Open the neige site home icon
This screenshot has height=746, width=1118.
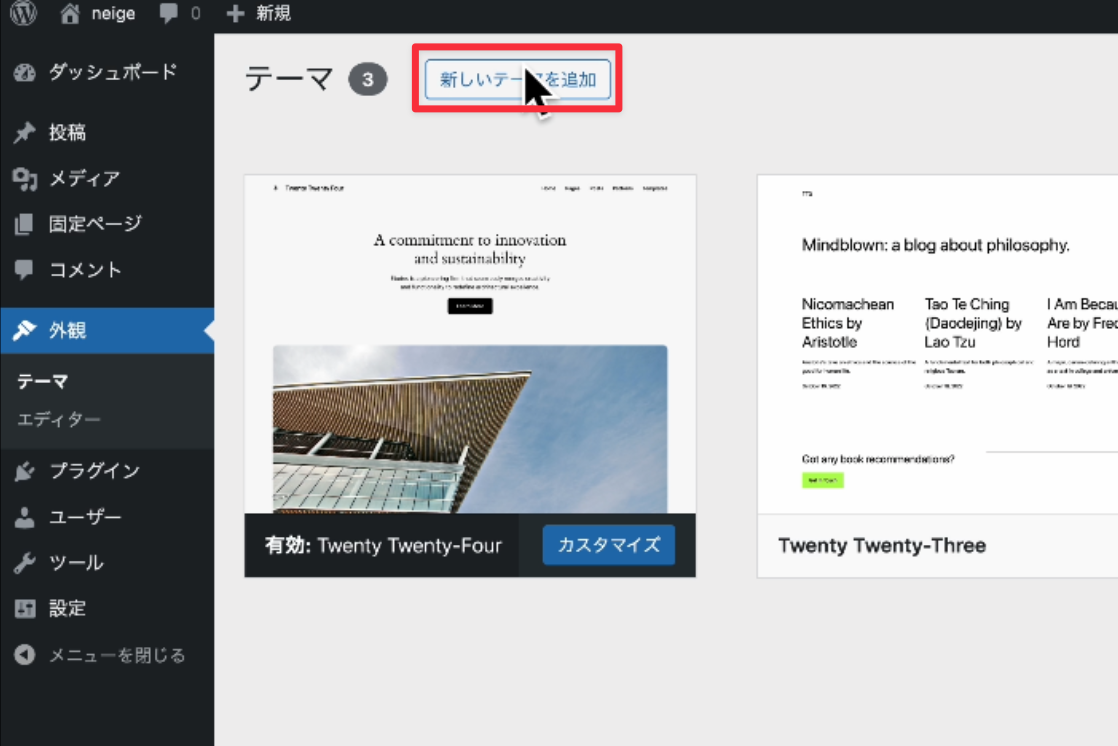coord(69,14)
